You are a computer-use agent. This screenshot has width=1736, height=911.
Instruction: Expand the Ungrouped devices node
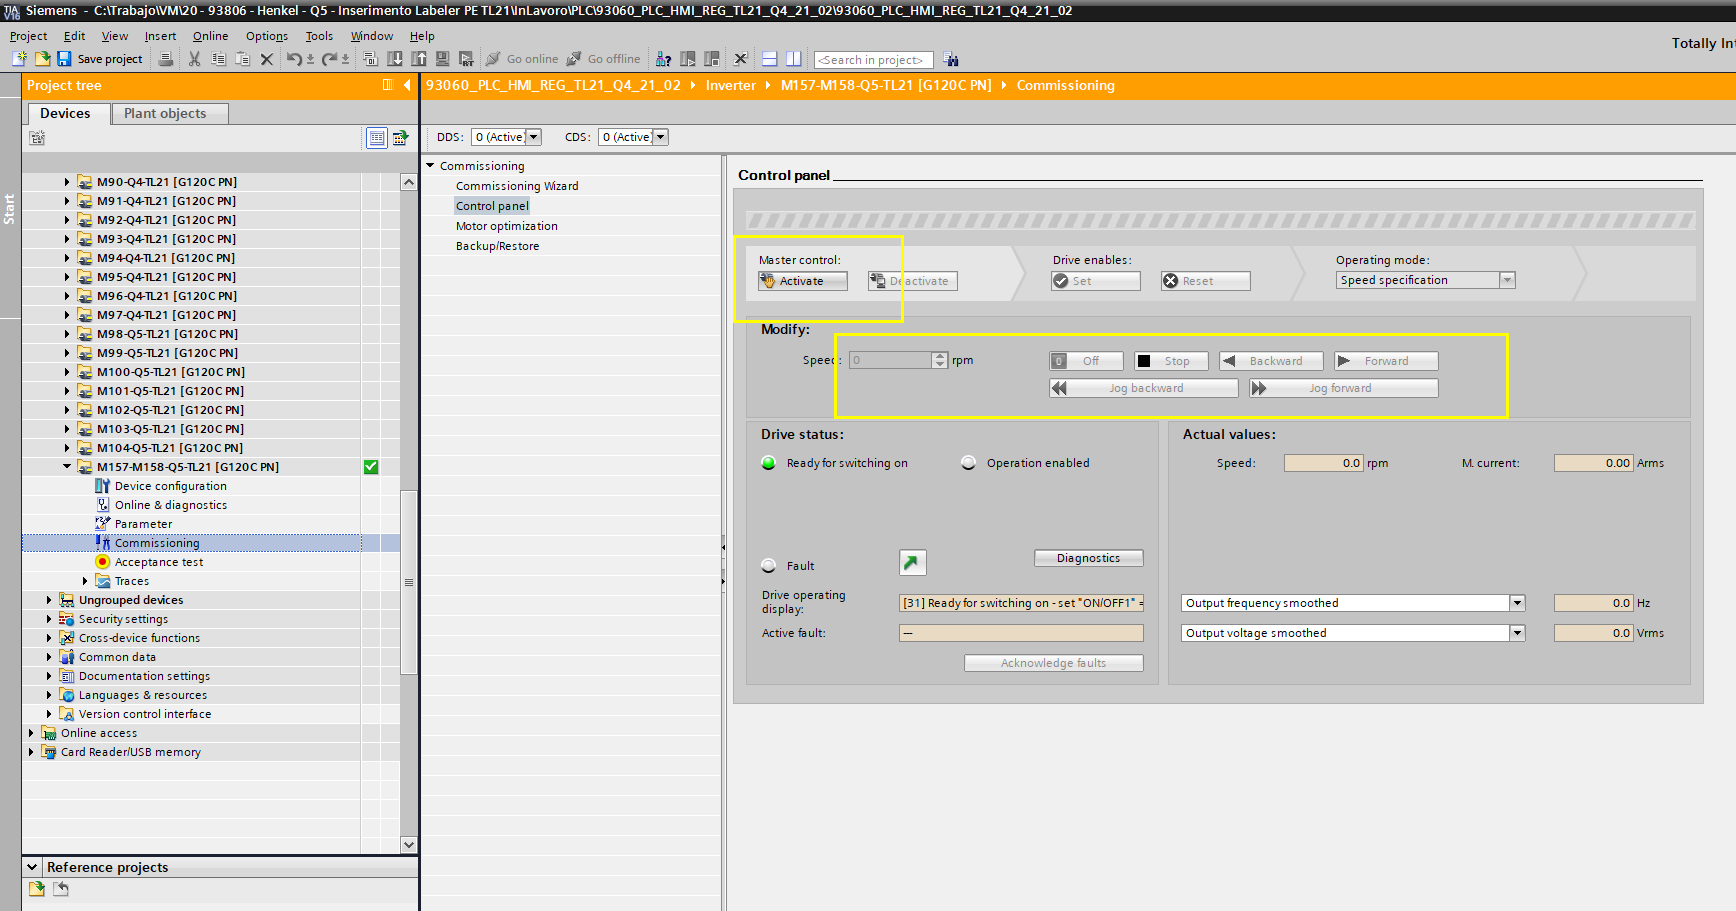[49, 600]
